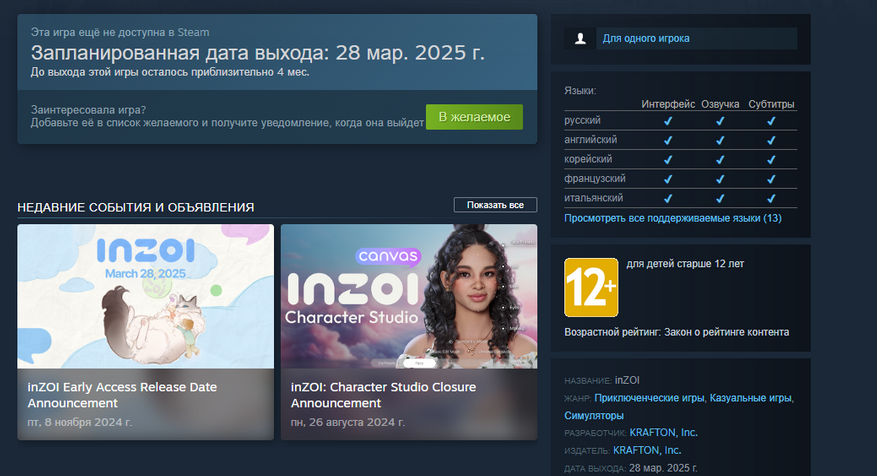Click the voiceover checkmark for французский
The image size is (877, 476).
tap(720, 179)
